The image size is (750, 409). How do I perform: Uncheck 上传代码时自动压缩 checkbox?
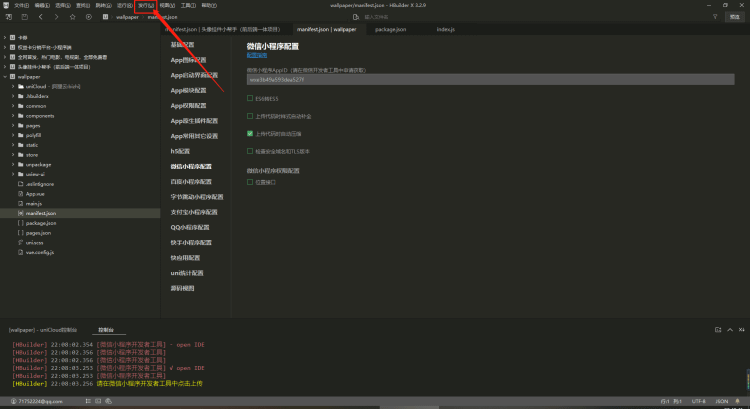coord(250,133)
